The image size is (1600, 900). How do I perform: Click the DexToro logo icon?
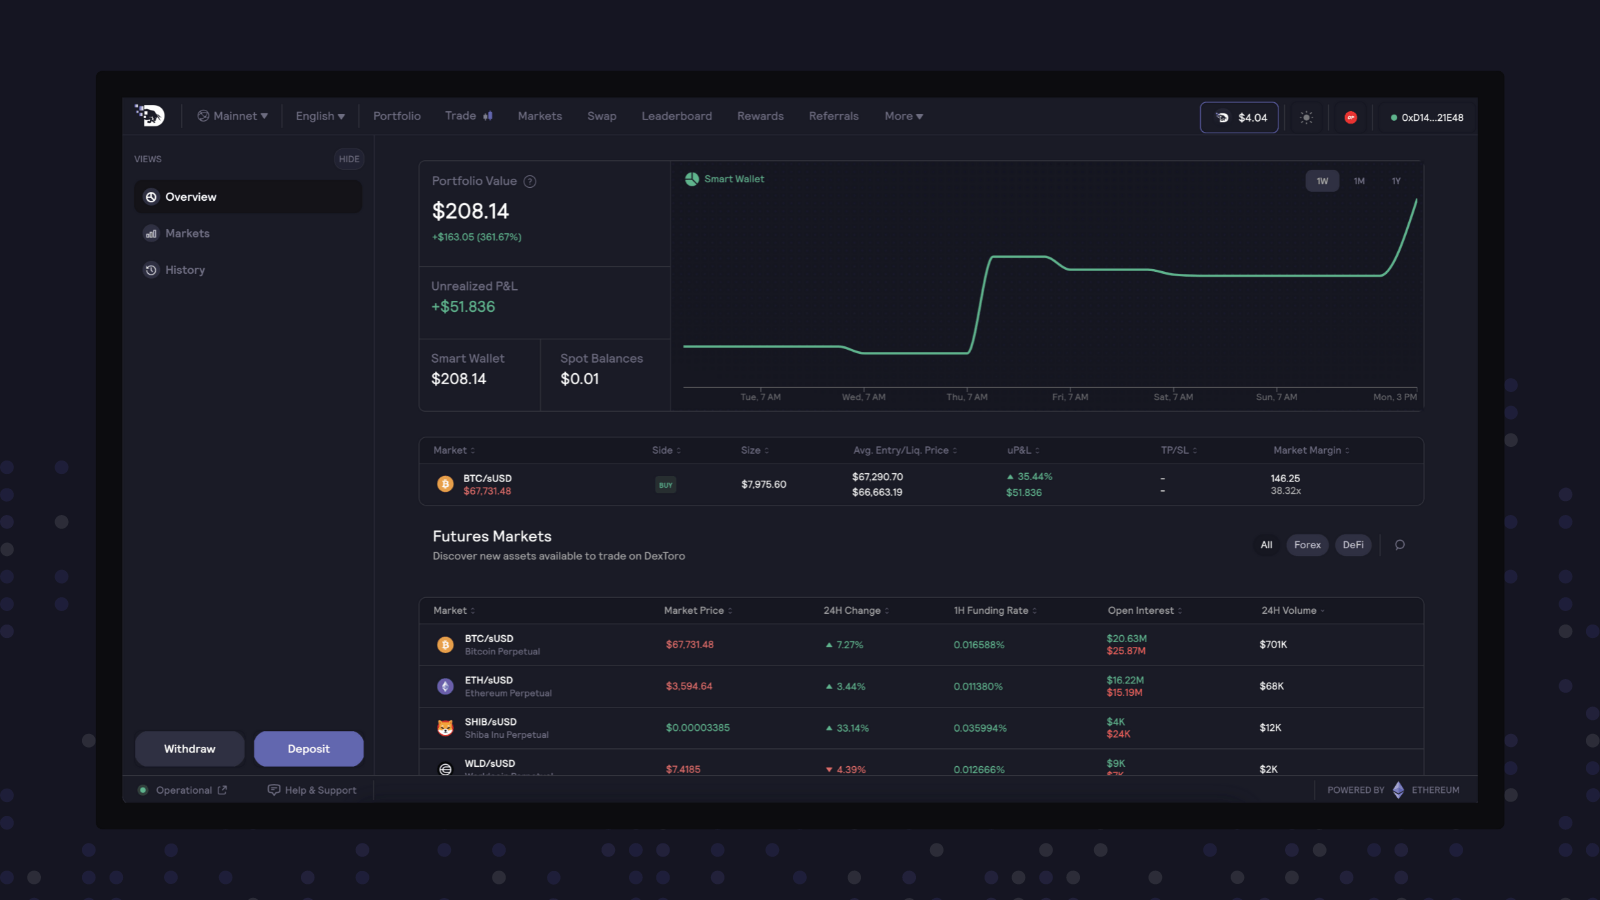click(x=150, y=116)
